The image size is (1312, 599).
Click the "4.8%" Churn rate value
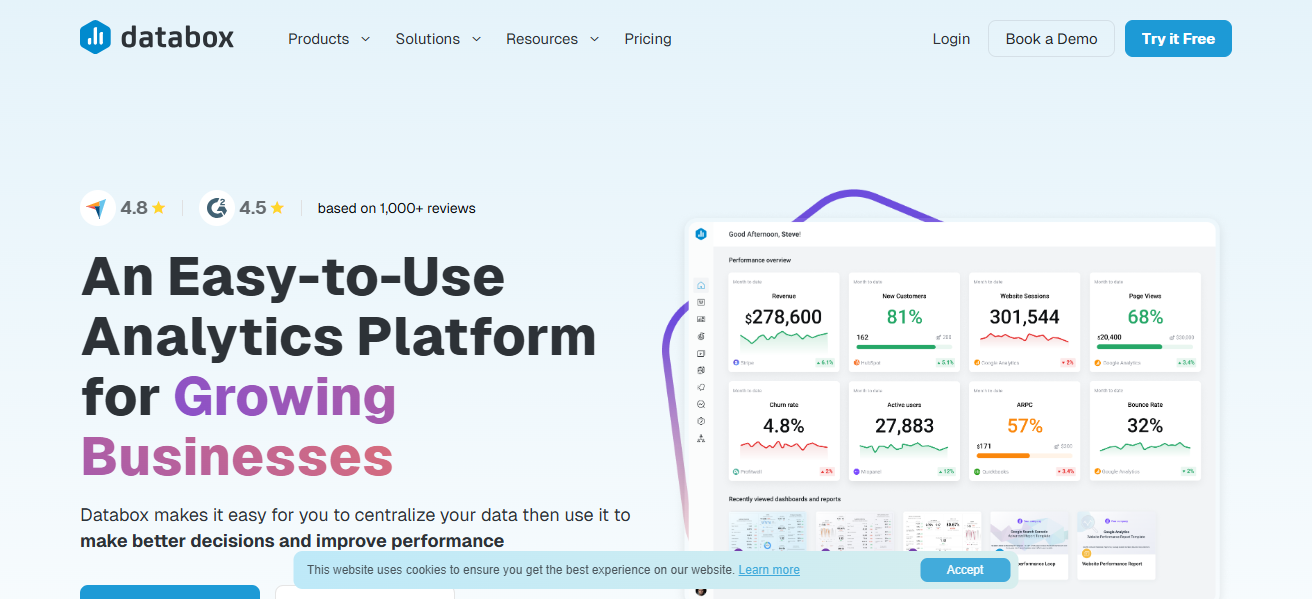point(784,426)
